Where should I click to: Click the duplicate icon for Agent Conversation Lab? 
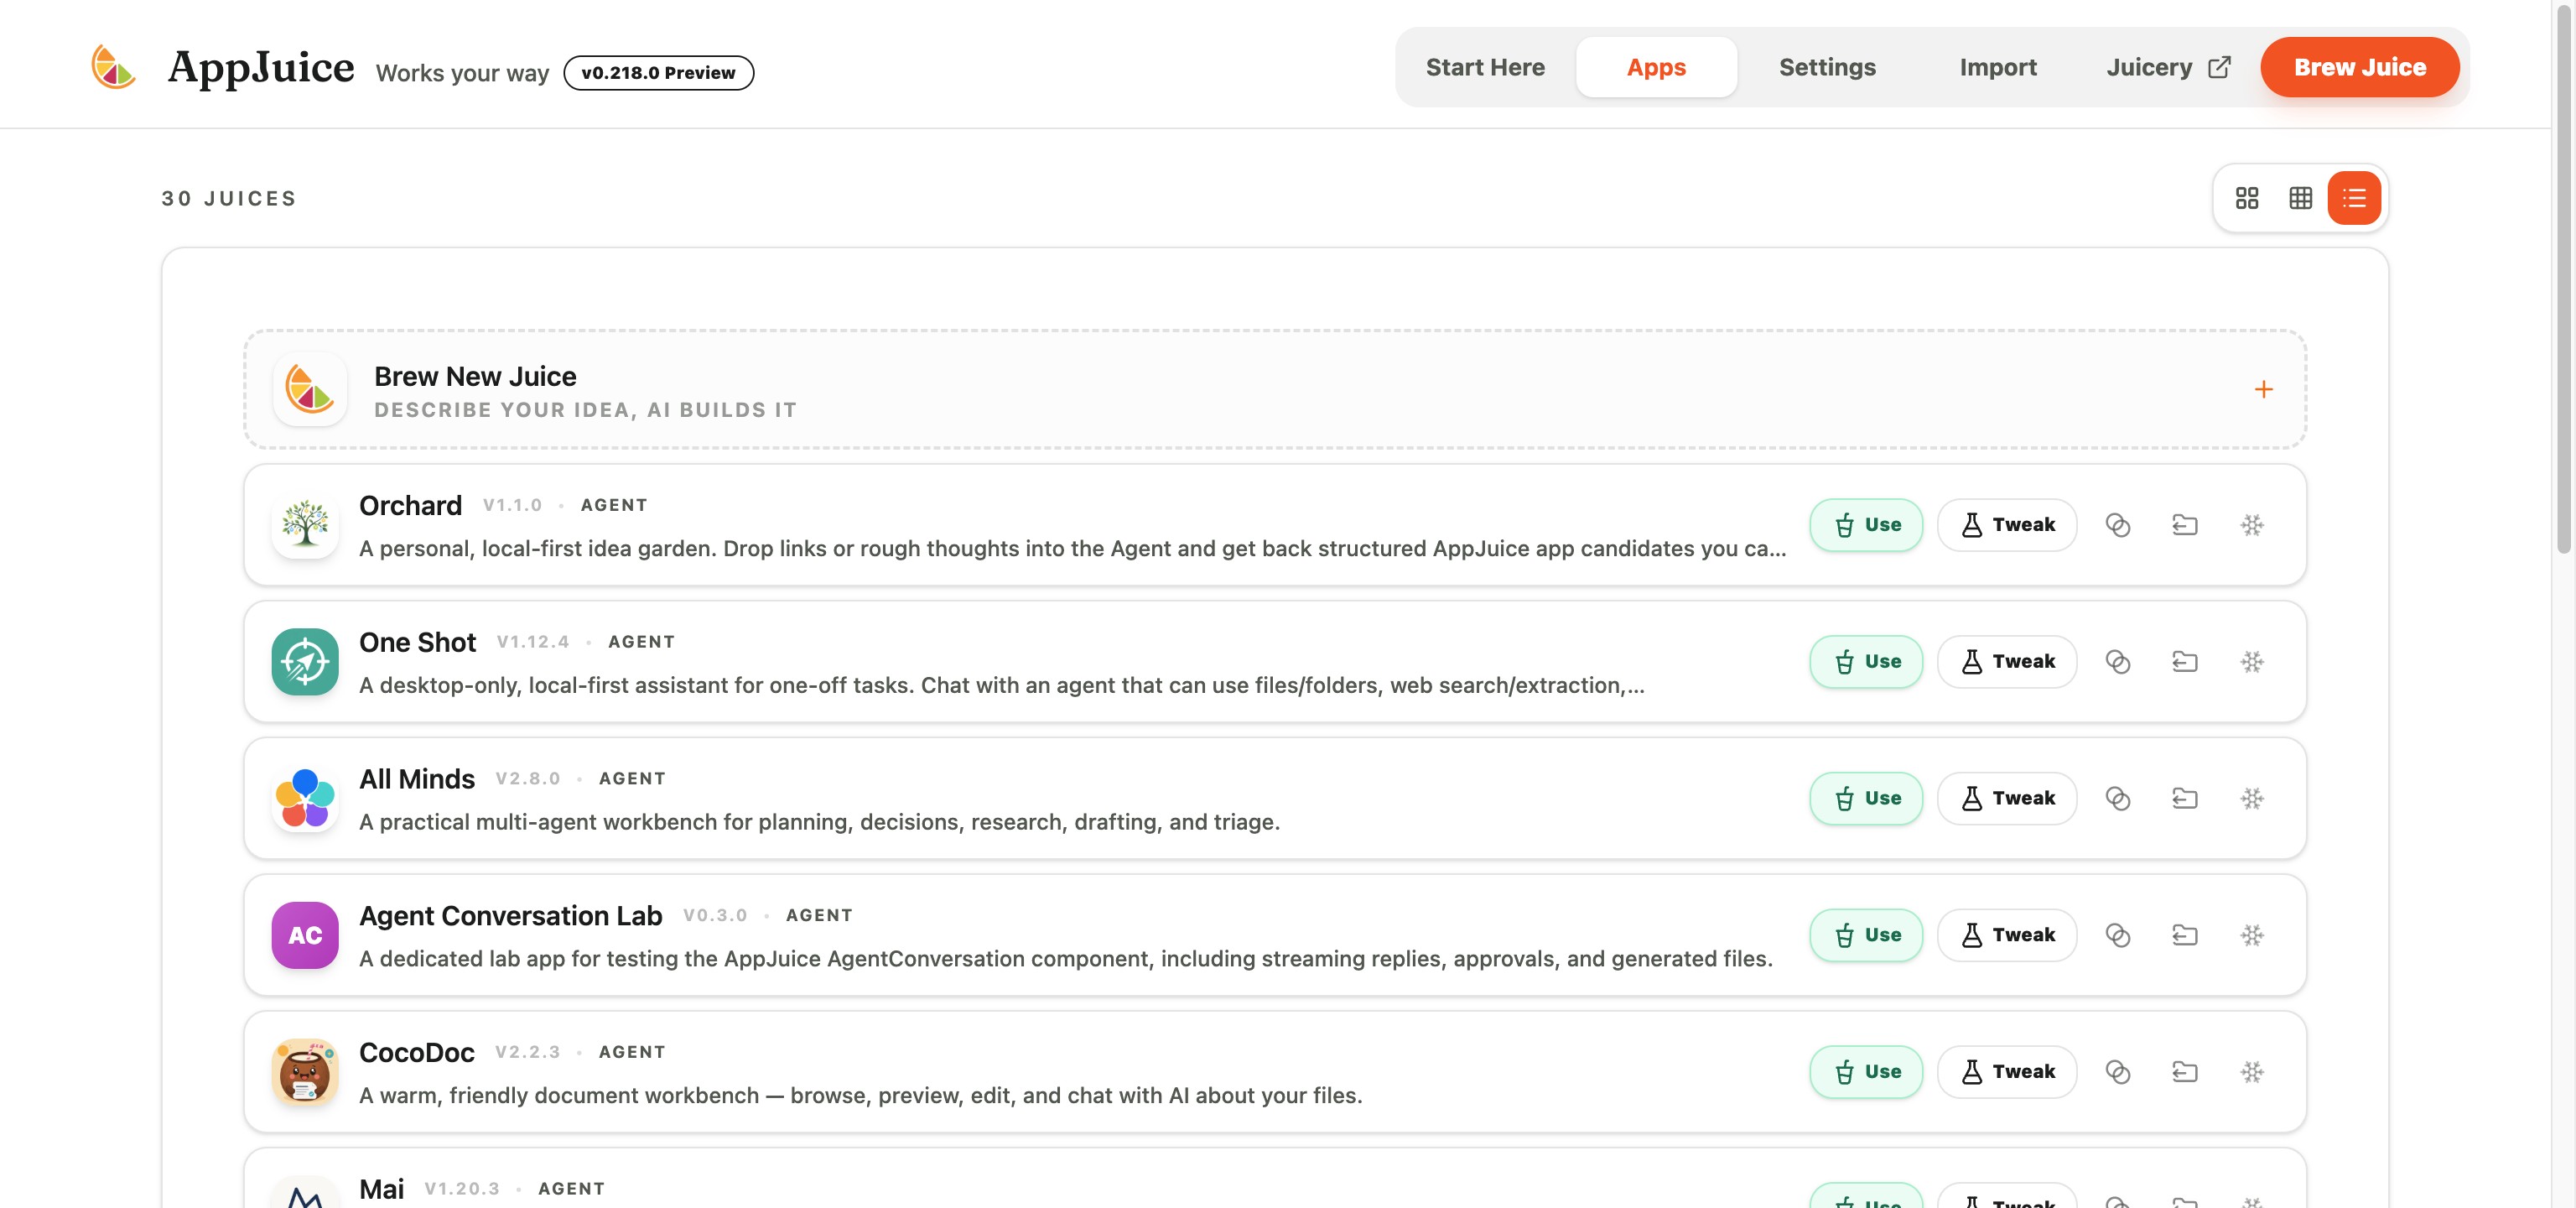2117,935
